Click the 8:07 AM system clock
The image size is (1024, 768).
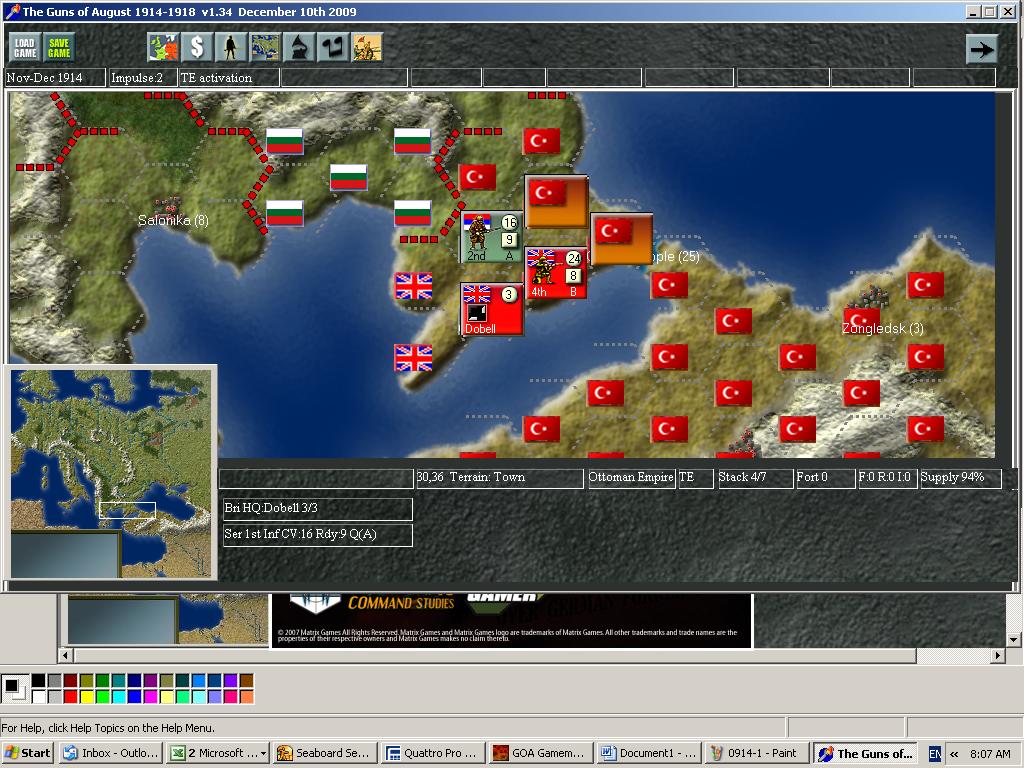990,754
